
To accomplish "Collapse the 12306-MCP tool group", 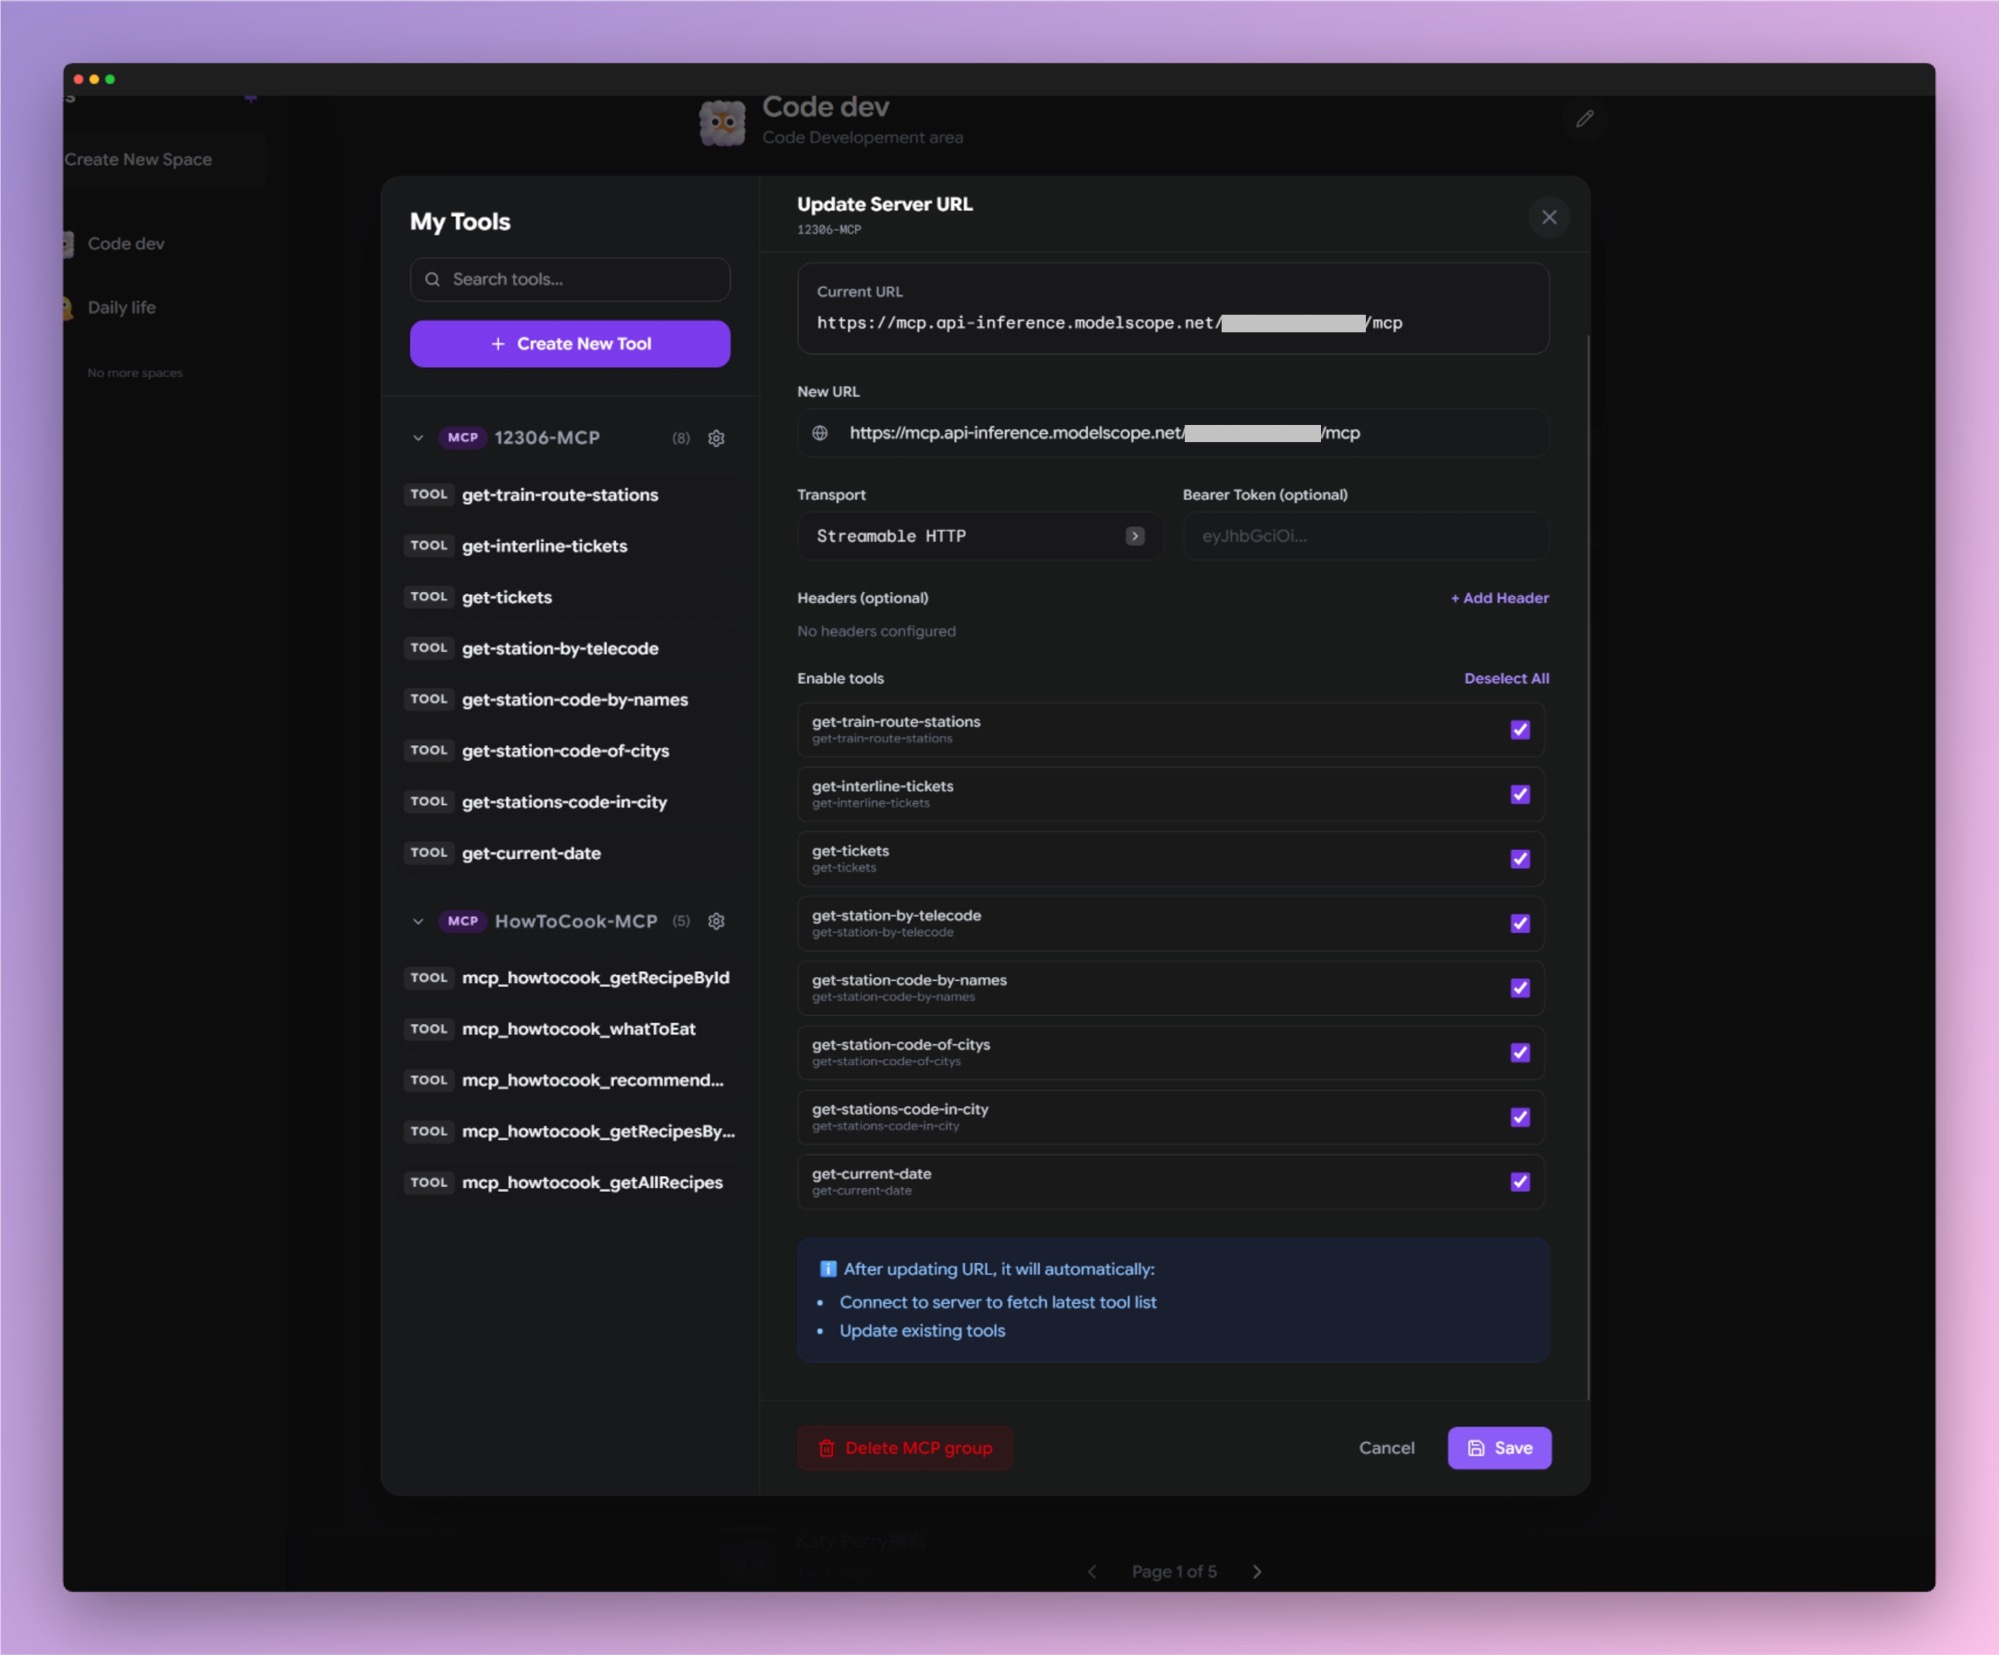I will tap(418, 438).
